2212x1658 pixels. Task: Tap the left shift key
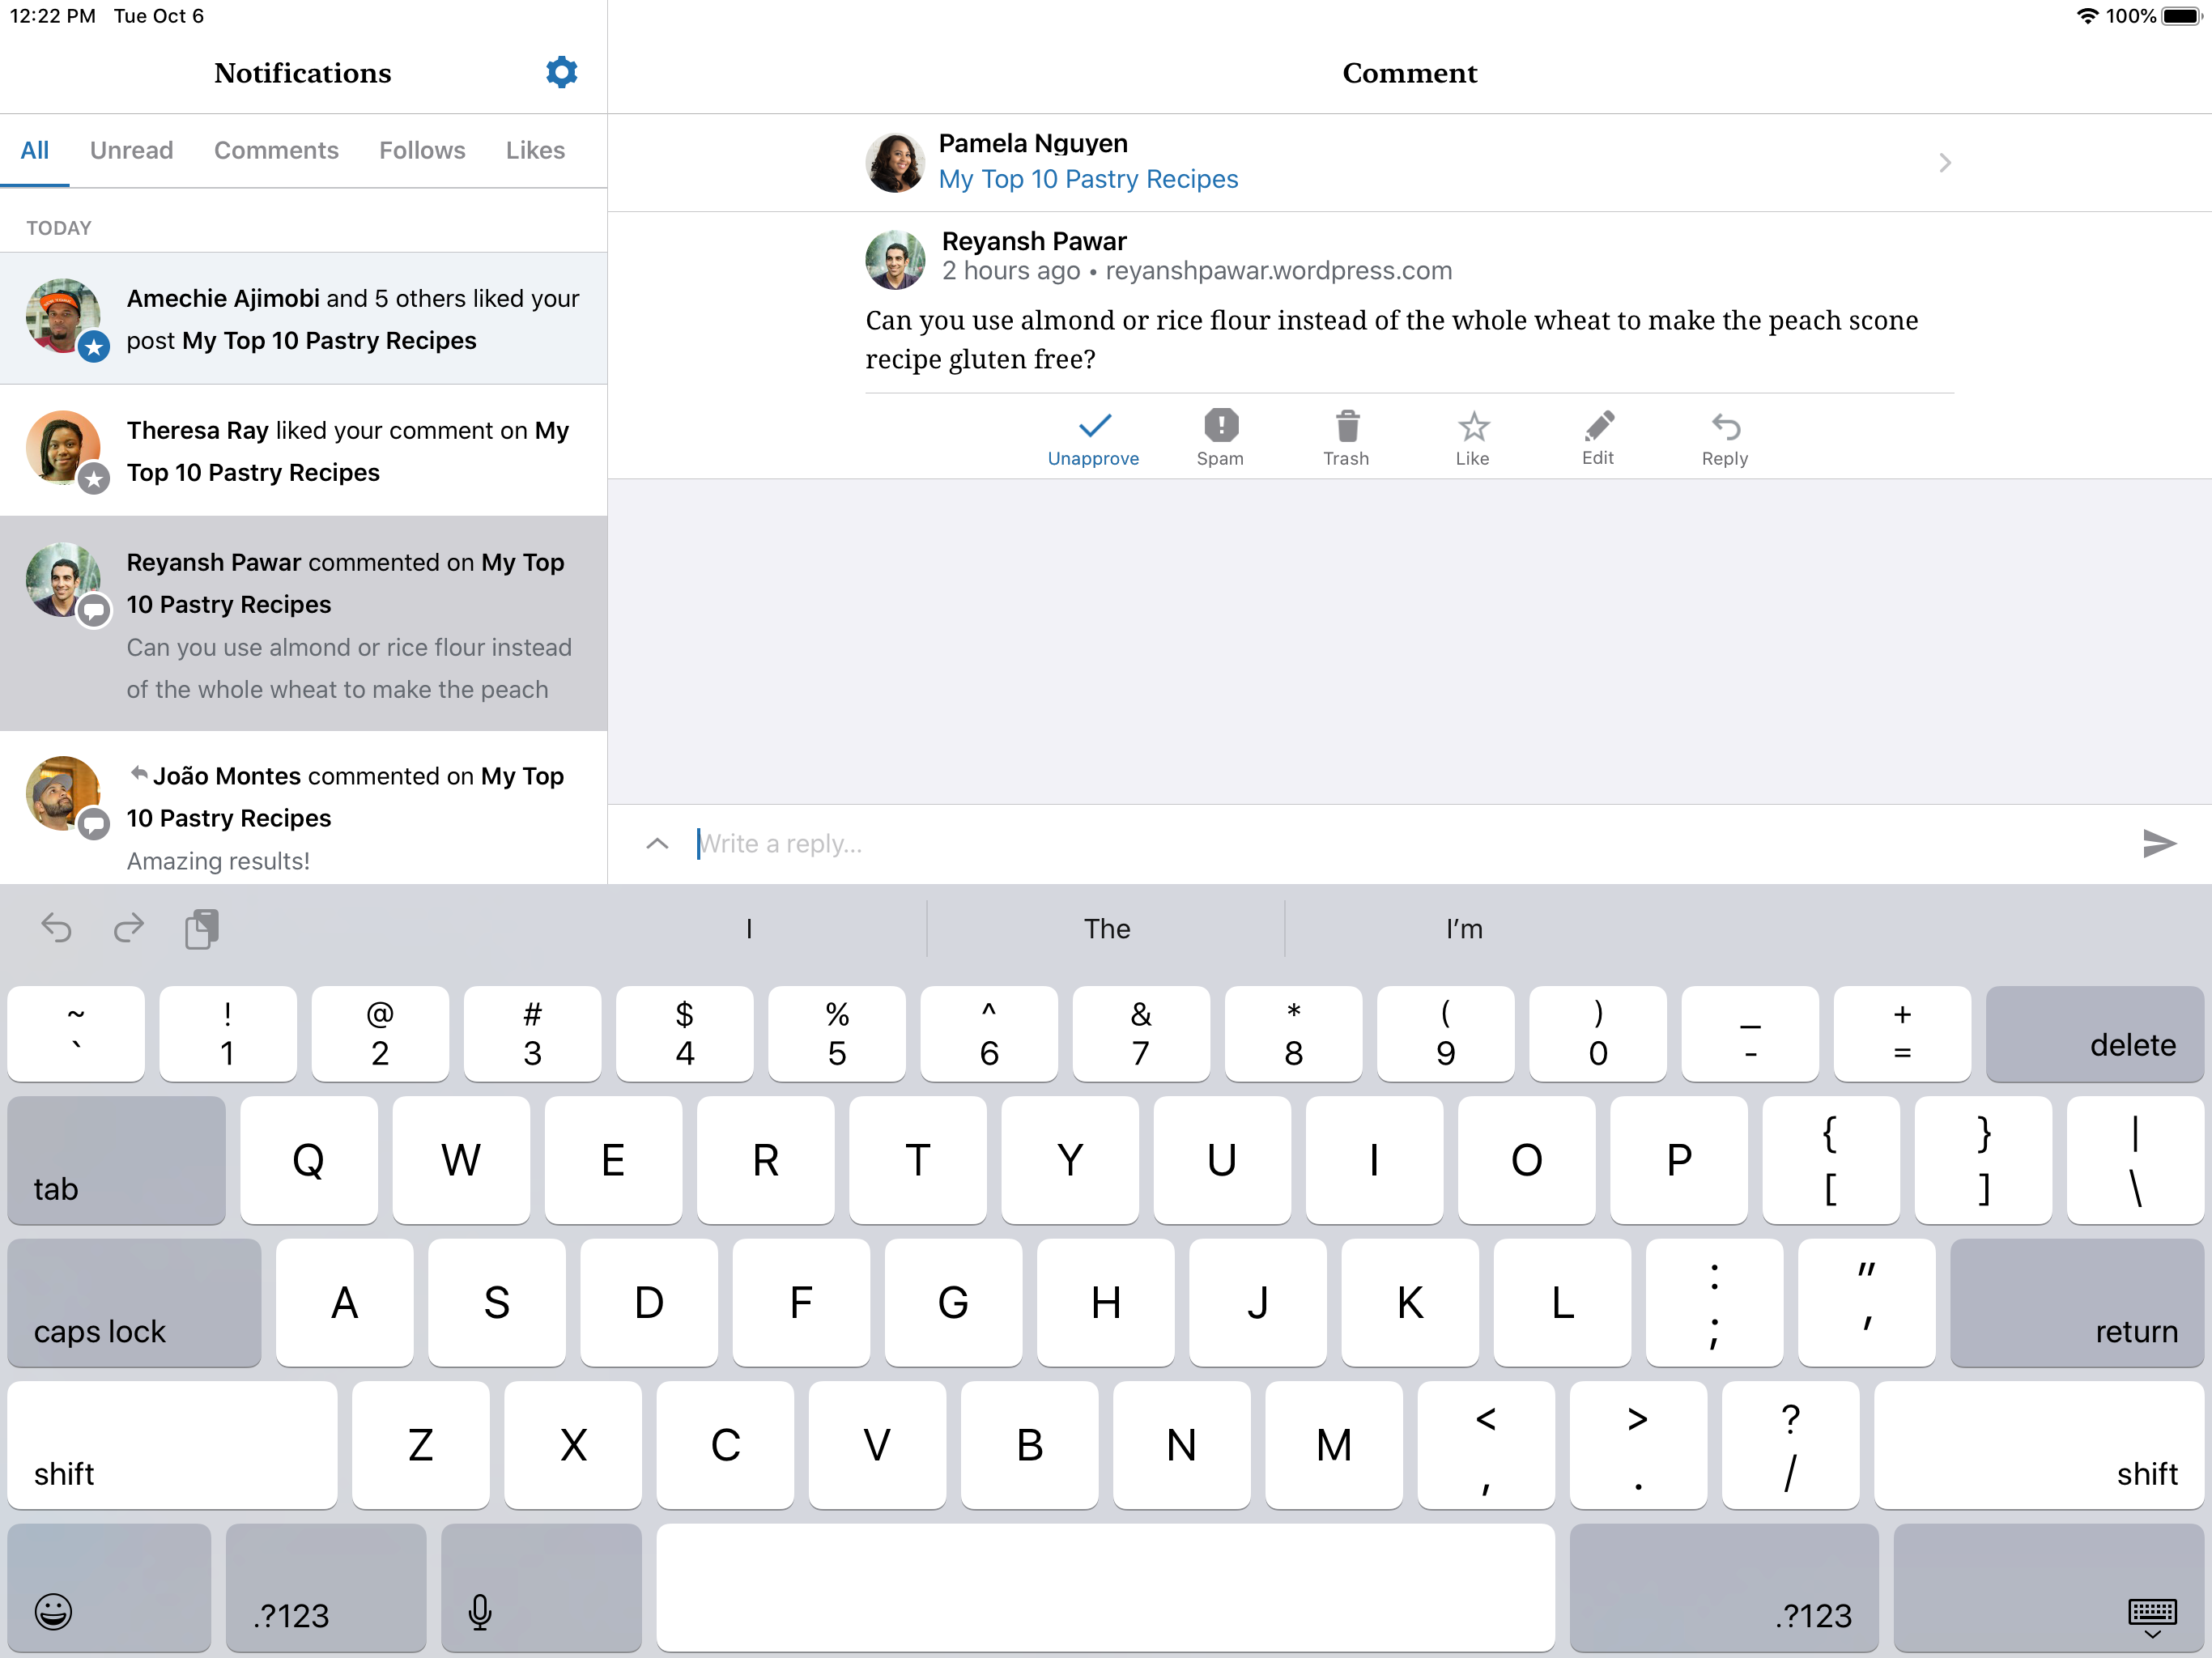(172, 1444)
